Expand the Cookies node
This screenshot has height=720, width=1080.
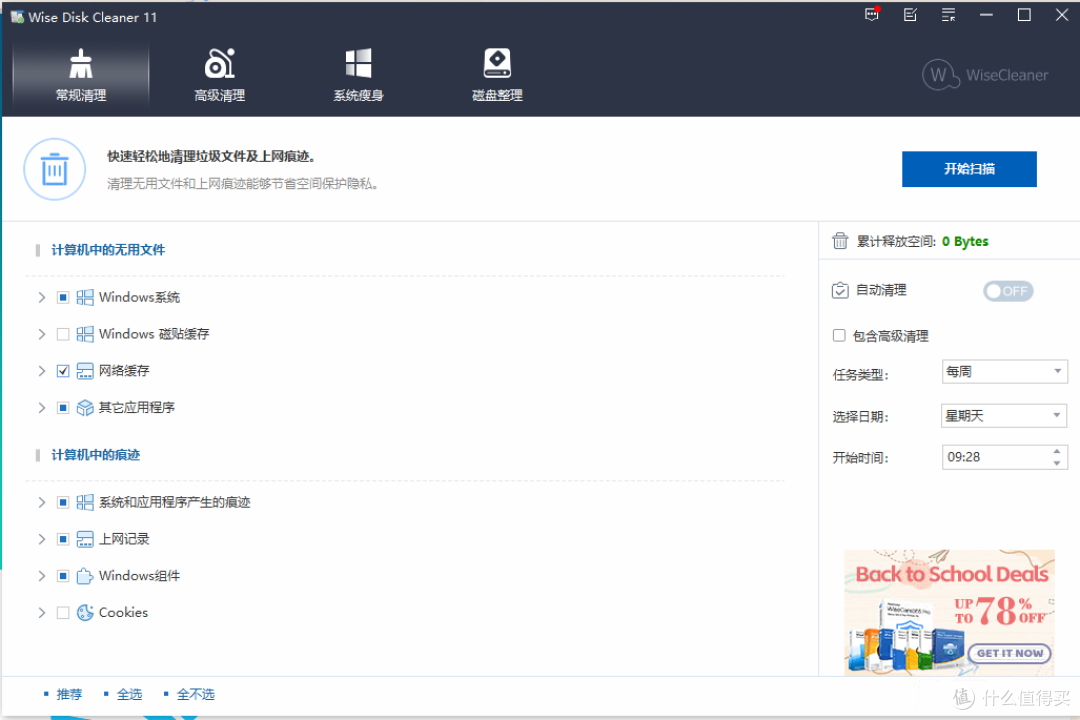coord(41,613)
